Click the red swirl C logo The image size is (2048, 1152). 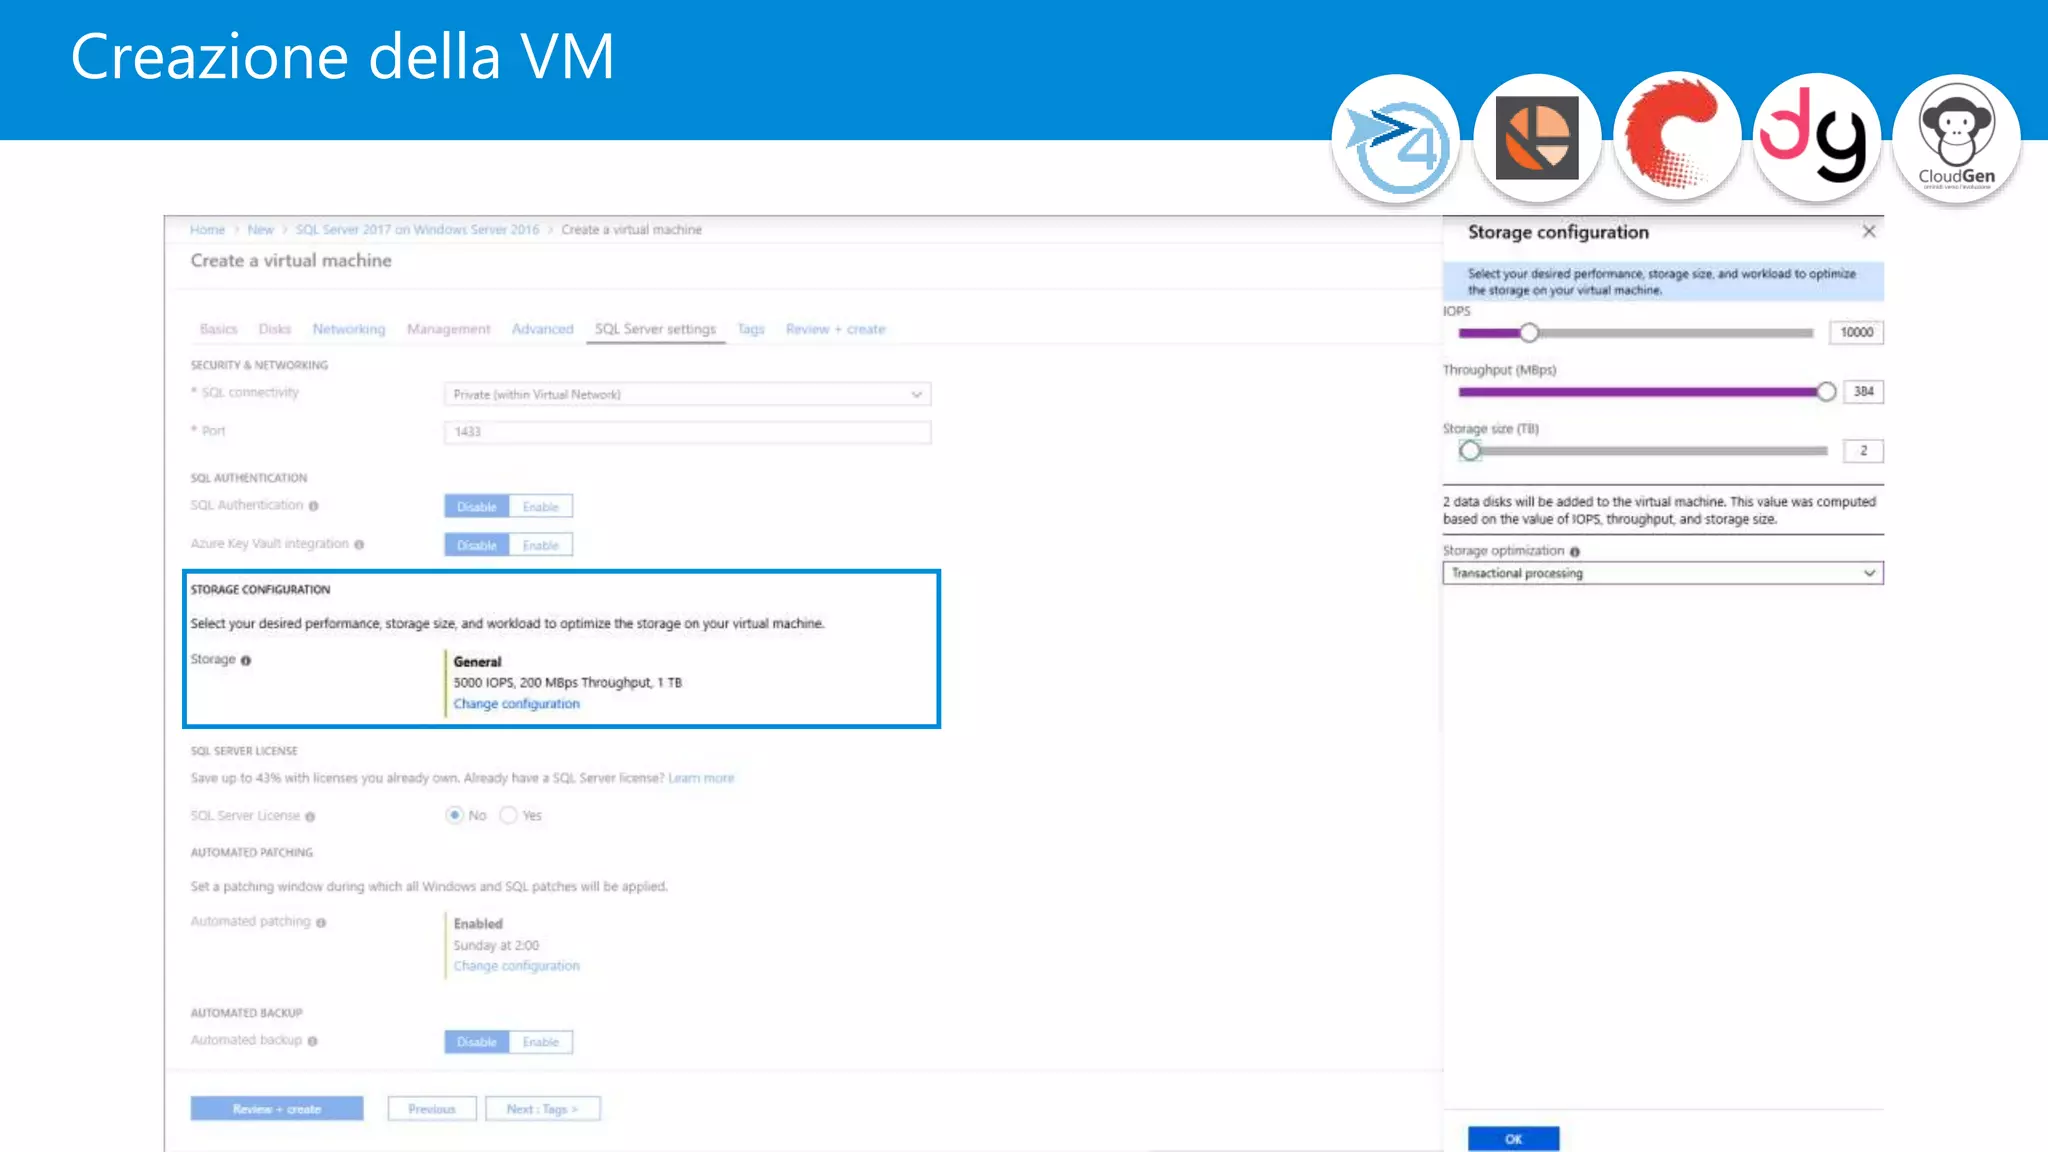pos(1676,136)
